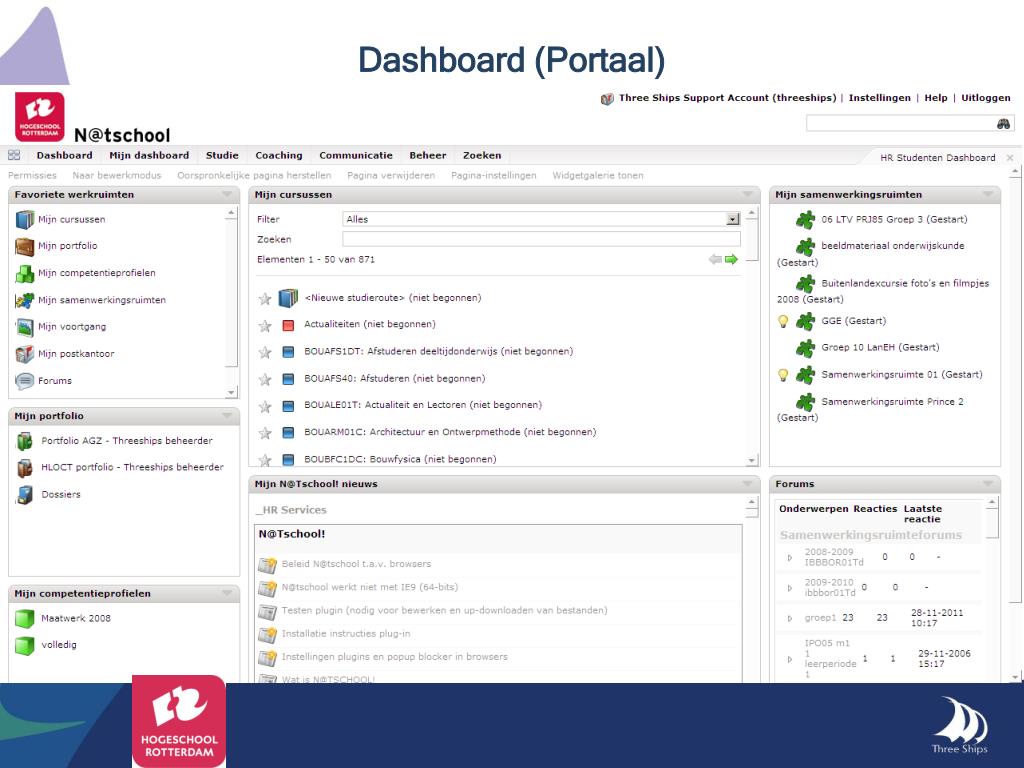Click the HLOCT portfolio icon
Screen dimensions: 1024x768
pos(25,468)
